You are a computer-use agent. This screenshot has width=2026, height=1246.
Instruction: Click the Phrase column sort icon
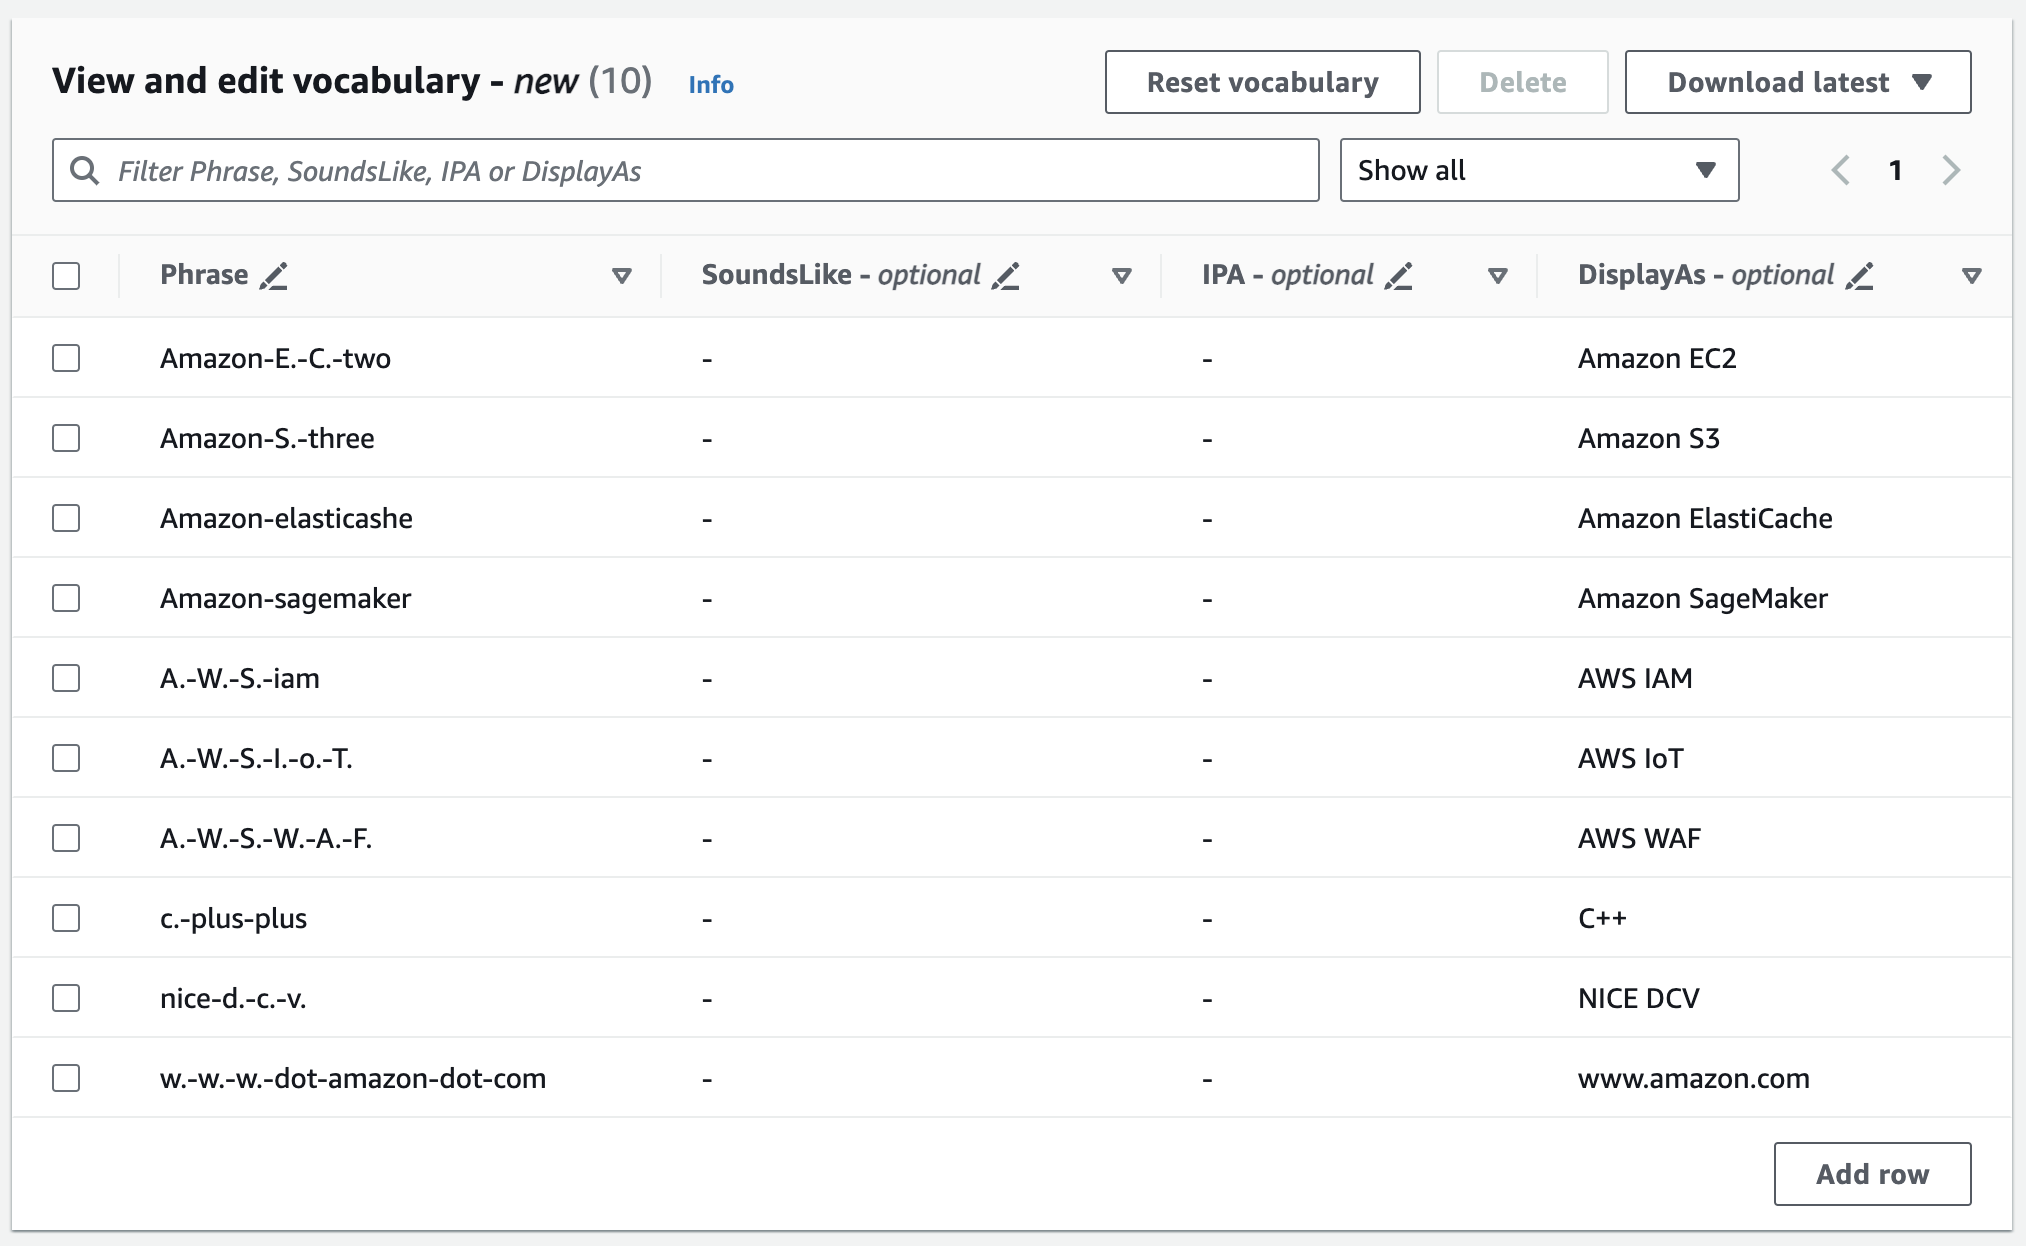[622, 275]
